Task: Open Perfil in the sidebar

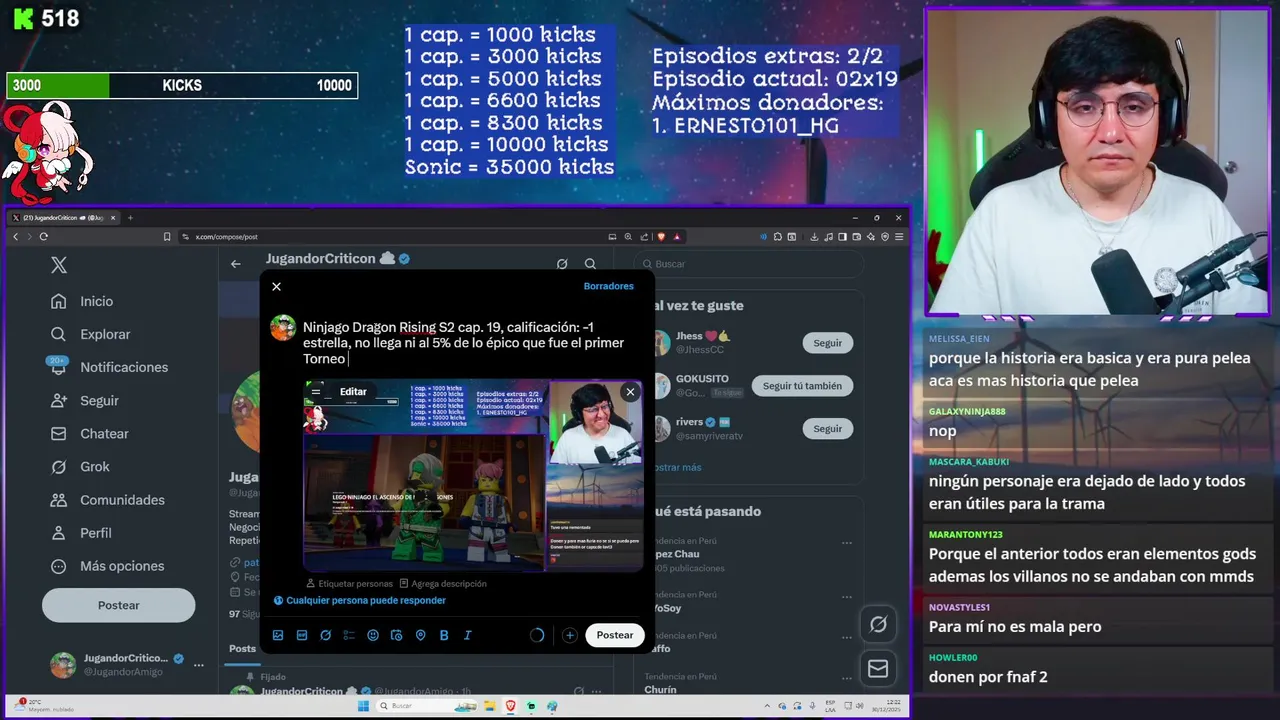Action: point(83,532)
